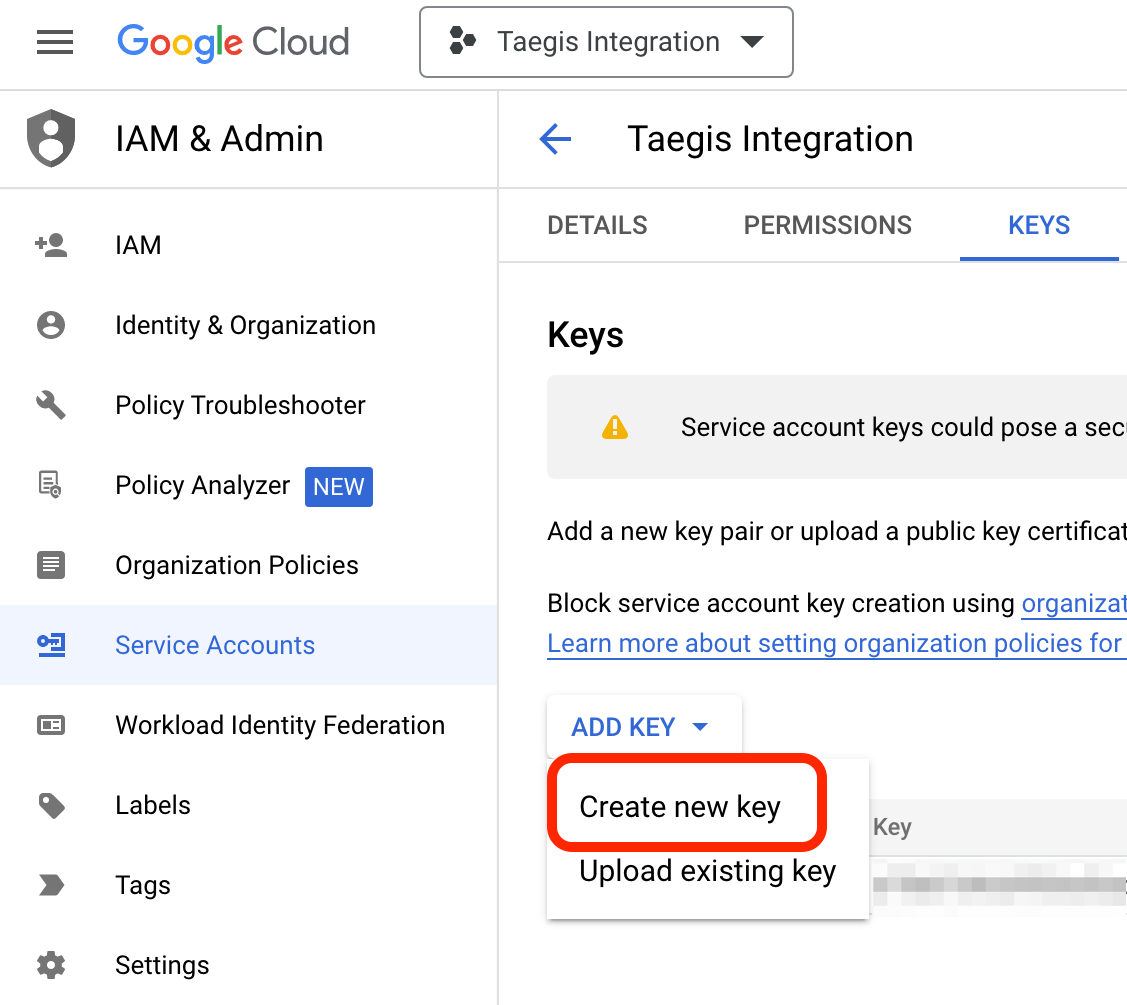Click the Workload Identity Federation card icon

coord(51,725)
